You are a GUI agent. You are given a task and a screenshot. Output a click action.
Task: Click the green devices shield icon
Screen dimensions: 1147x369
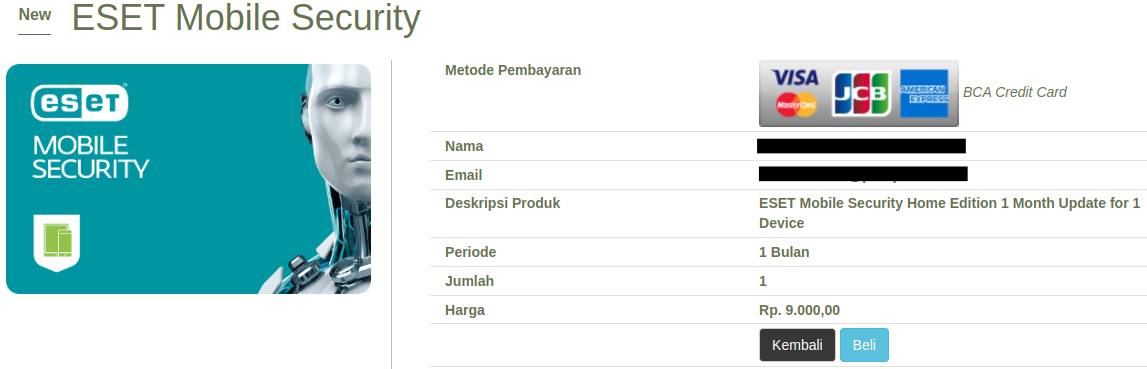click(57, 242)
